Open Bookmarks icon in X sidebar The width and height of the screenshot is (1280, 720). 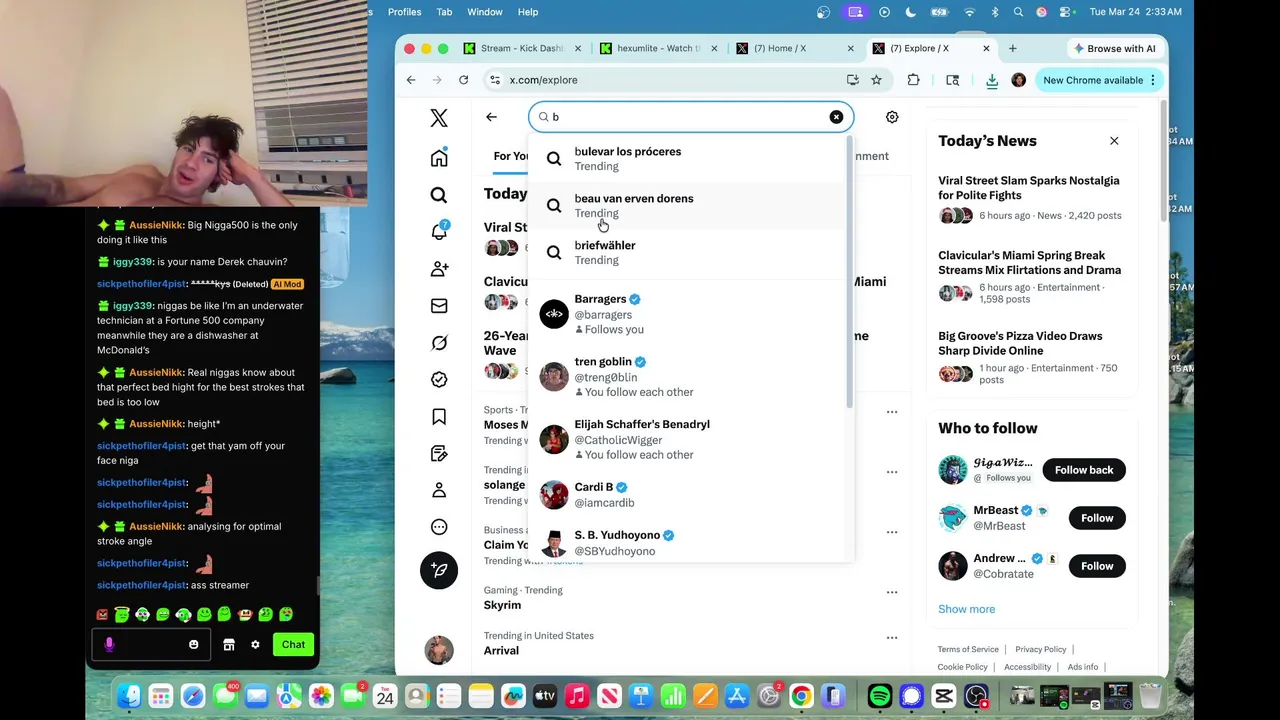[x=439, y=417]
